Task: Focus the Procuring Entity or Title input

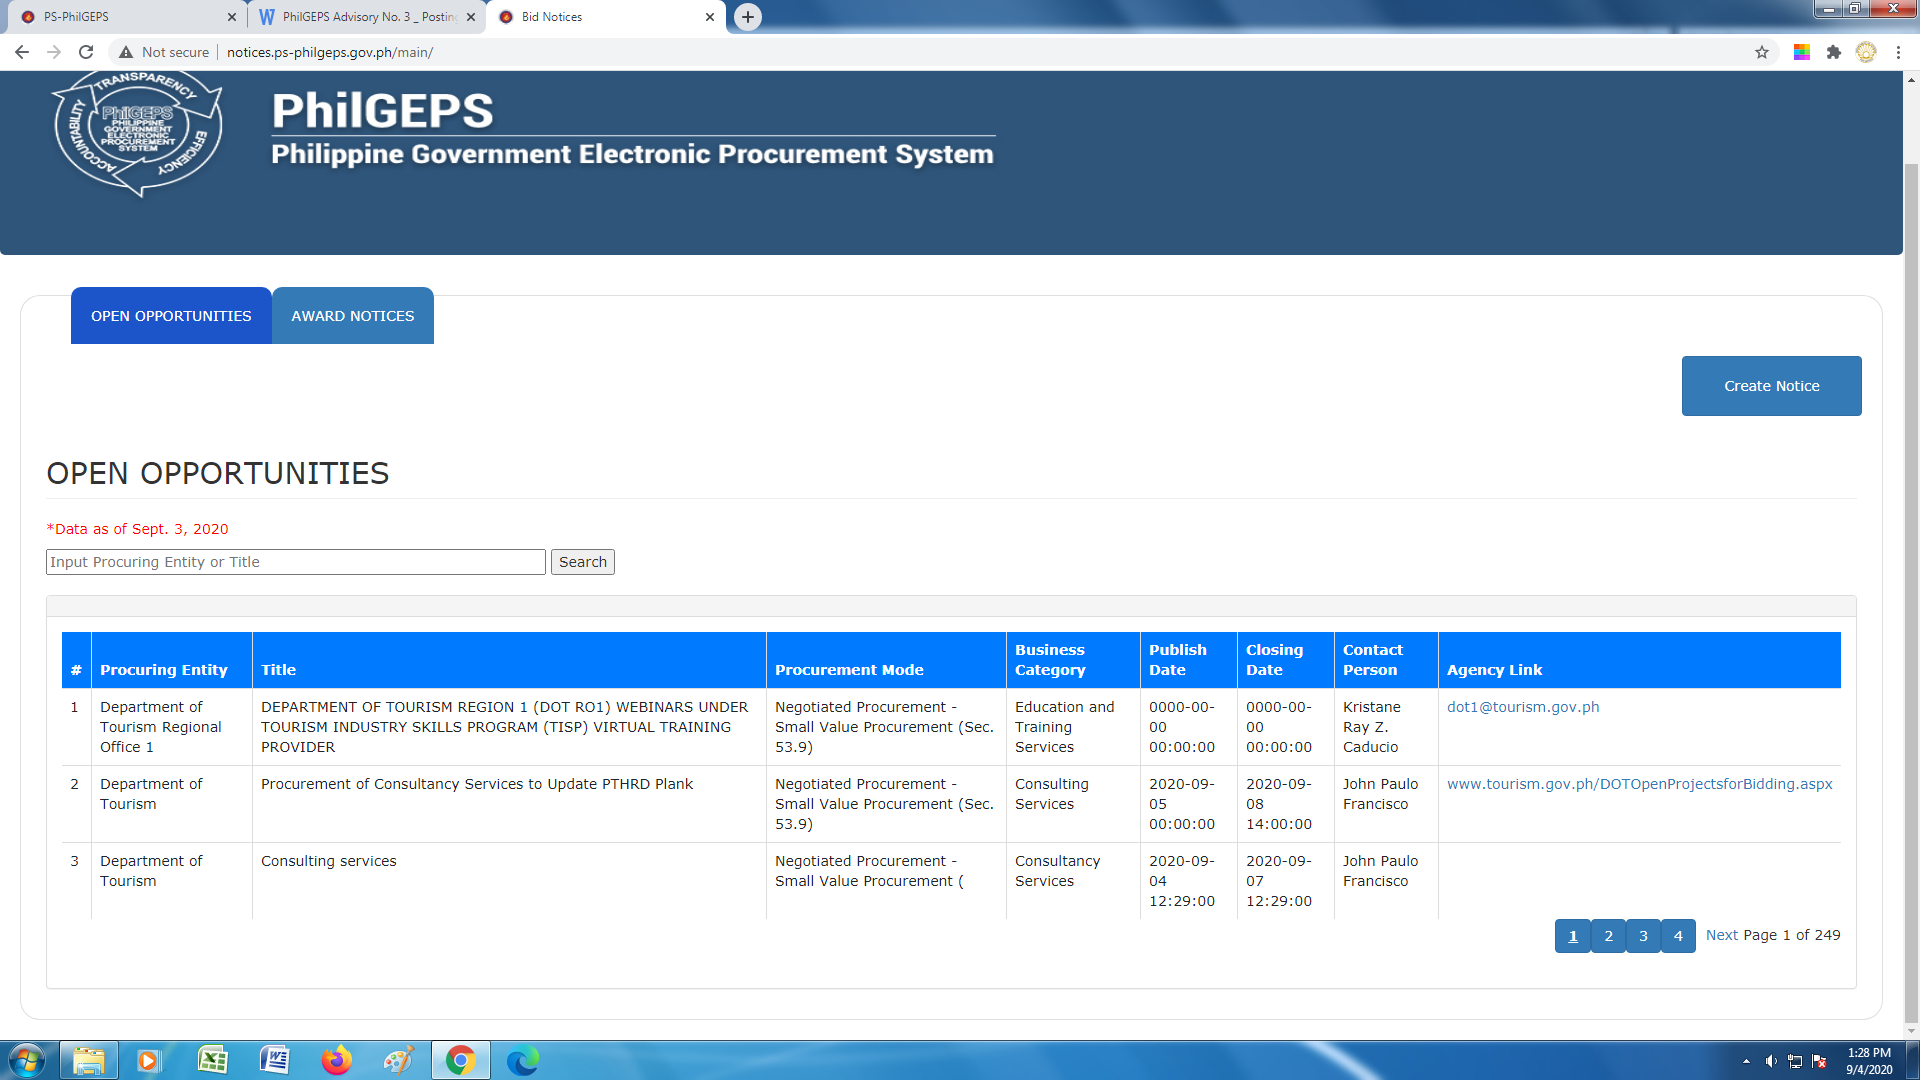Action: [296, 562]
